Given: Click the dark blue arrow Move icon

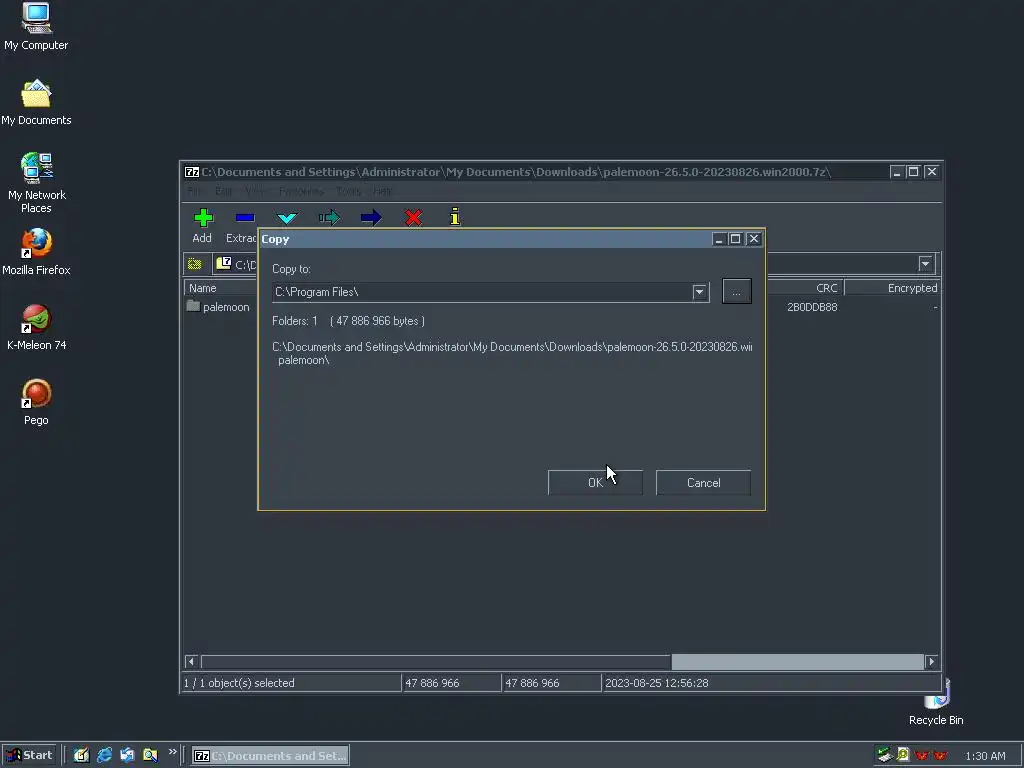Looking at the screenshot, I should 371,217.
